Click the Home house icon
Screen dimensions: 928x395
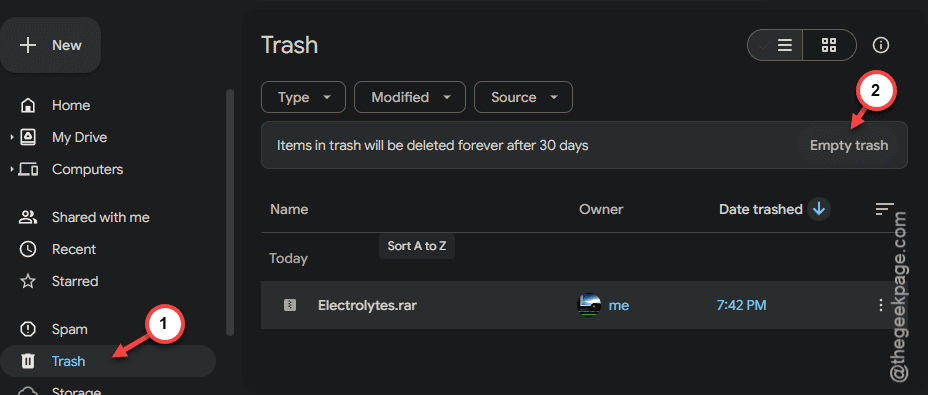click(x=28, y=105)
